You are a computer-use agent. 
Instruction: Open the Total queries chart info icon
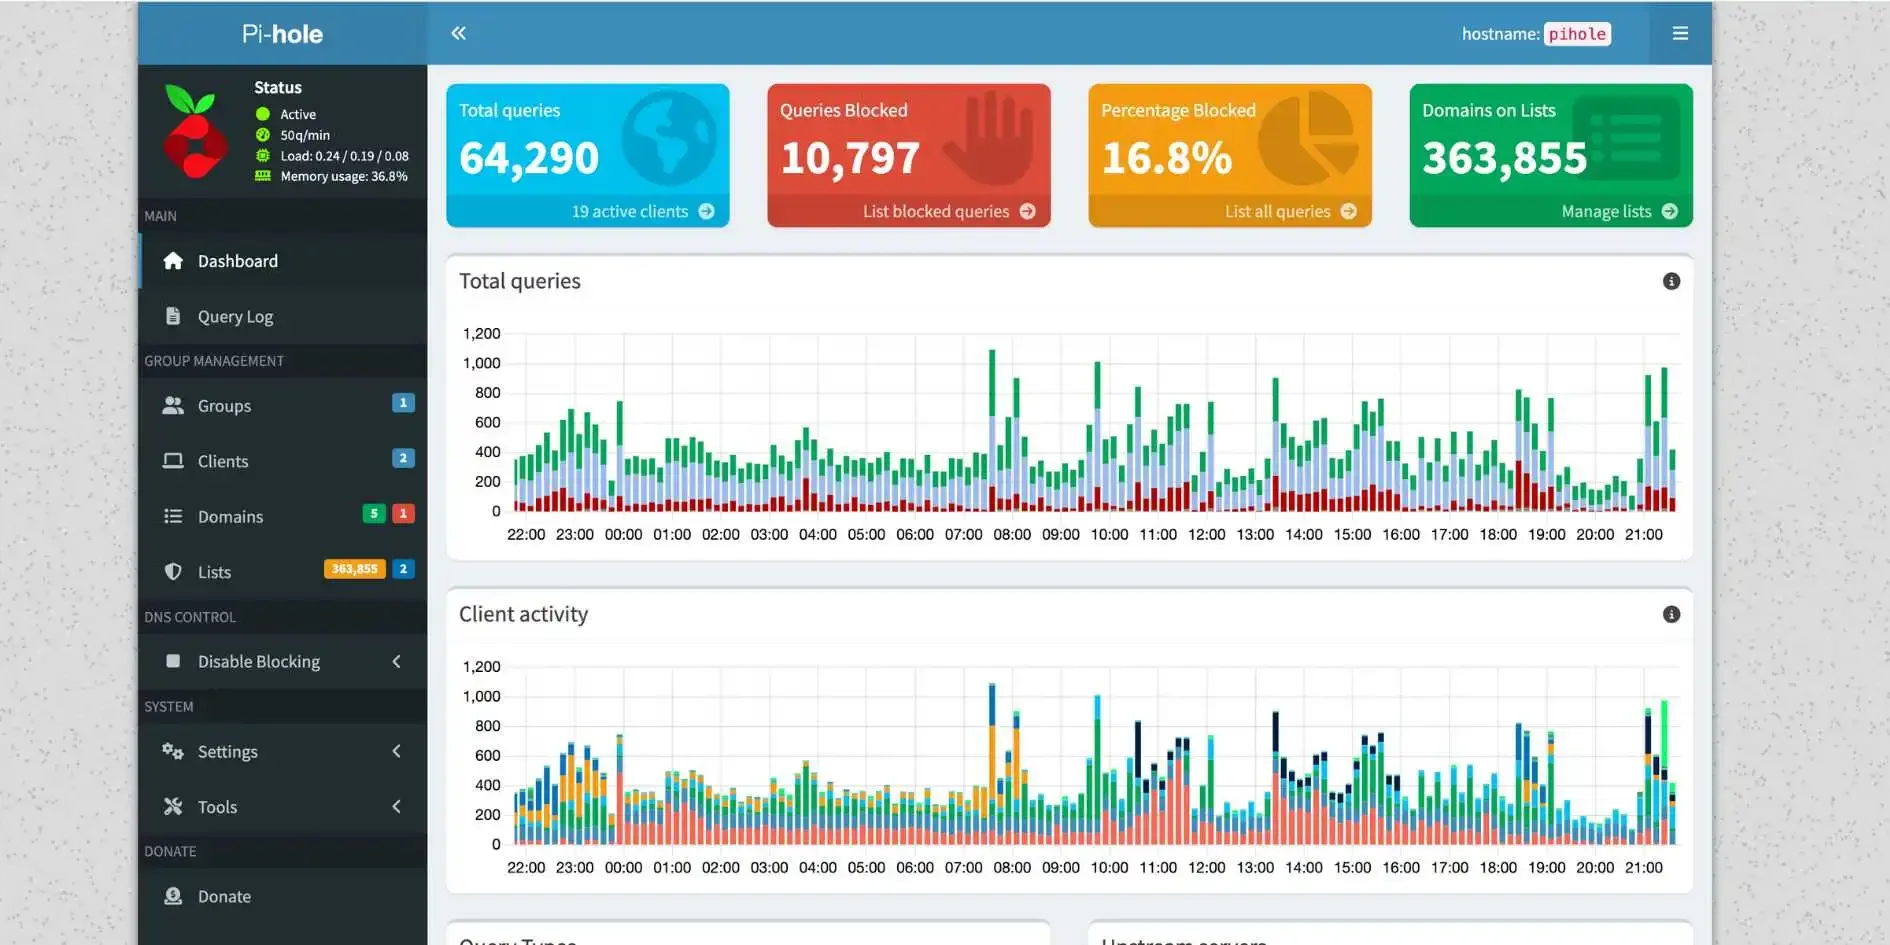pos(1670,281)
